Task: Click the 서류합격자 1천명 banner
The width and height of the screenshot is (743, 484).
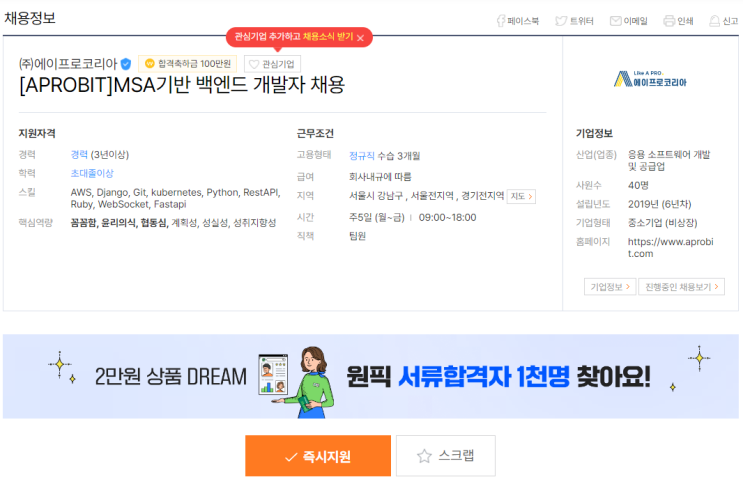Action: pyautogui.click(x=371, y=376)
